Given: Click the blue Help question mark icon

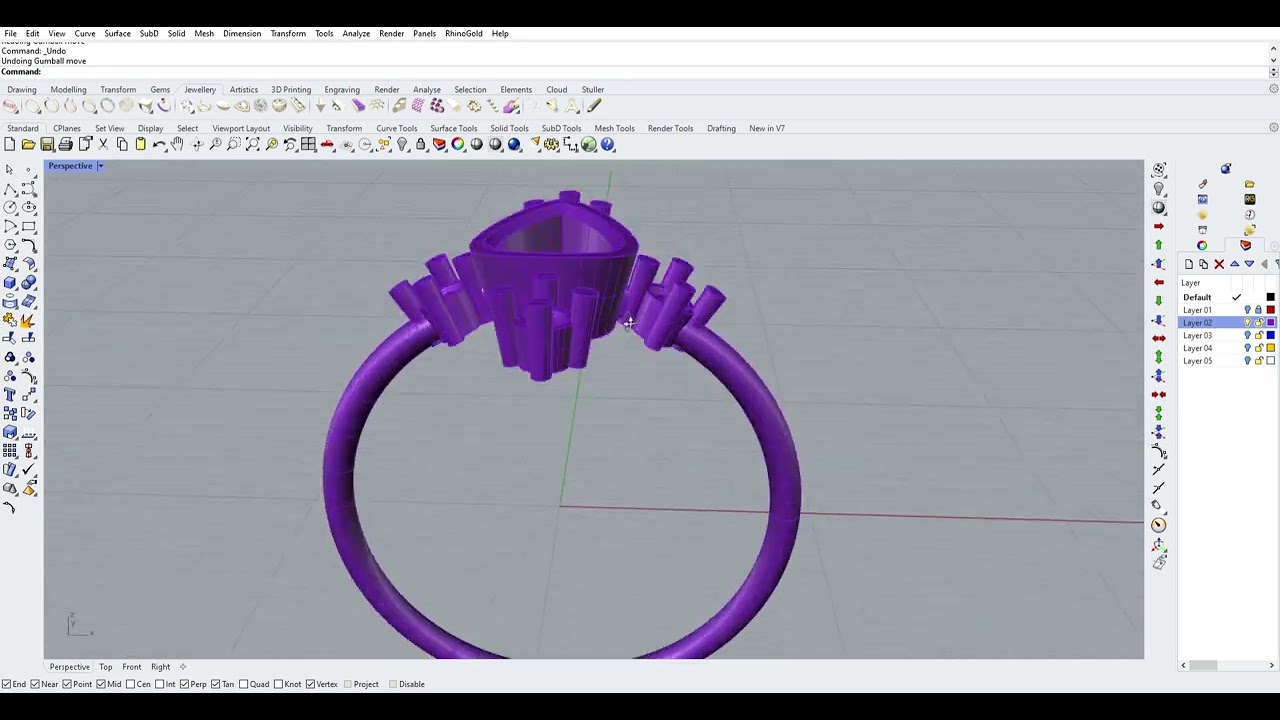Looking at the screenshot, I should tap(608, 145).
